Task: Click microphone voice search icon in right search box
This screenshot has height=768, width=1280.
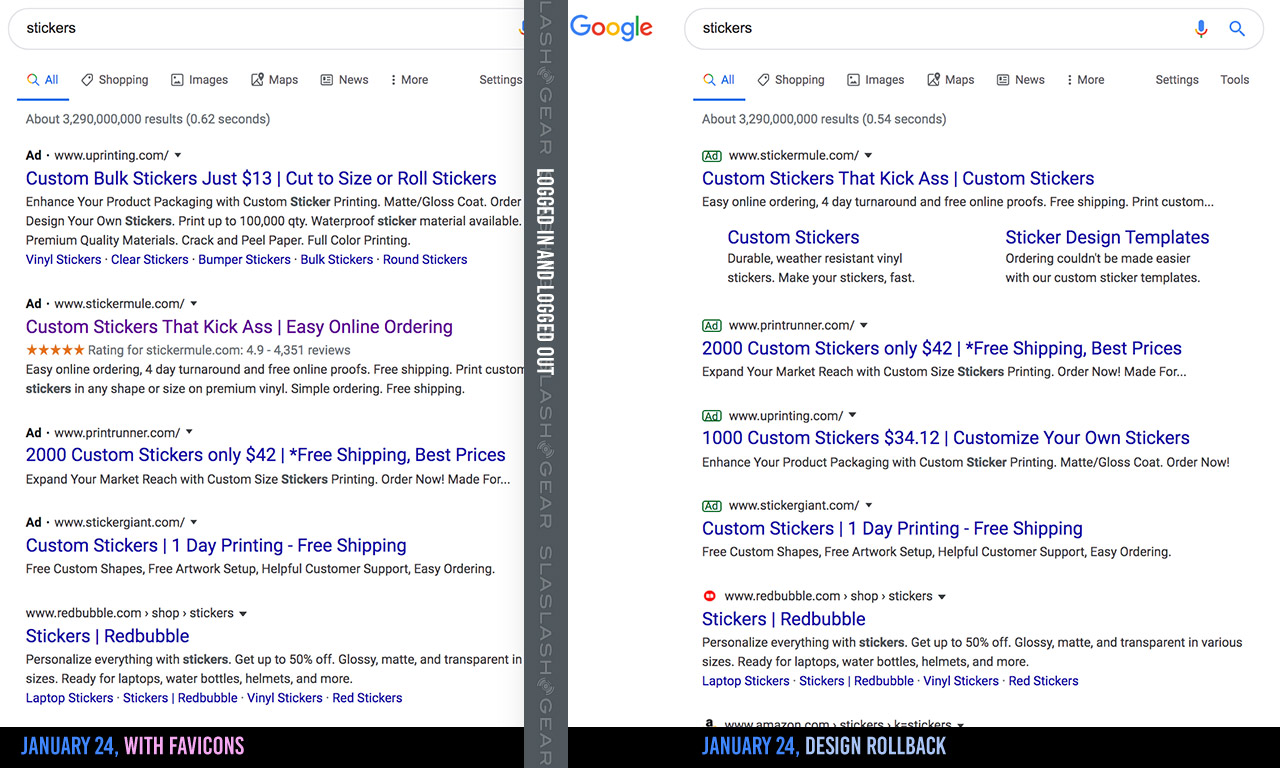Action: pyautogui.click(x=1201, y=29)
